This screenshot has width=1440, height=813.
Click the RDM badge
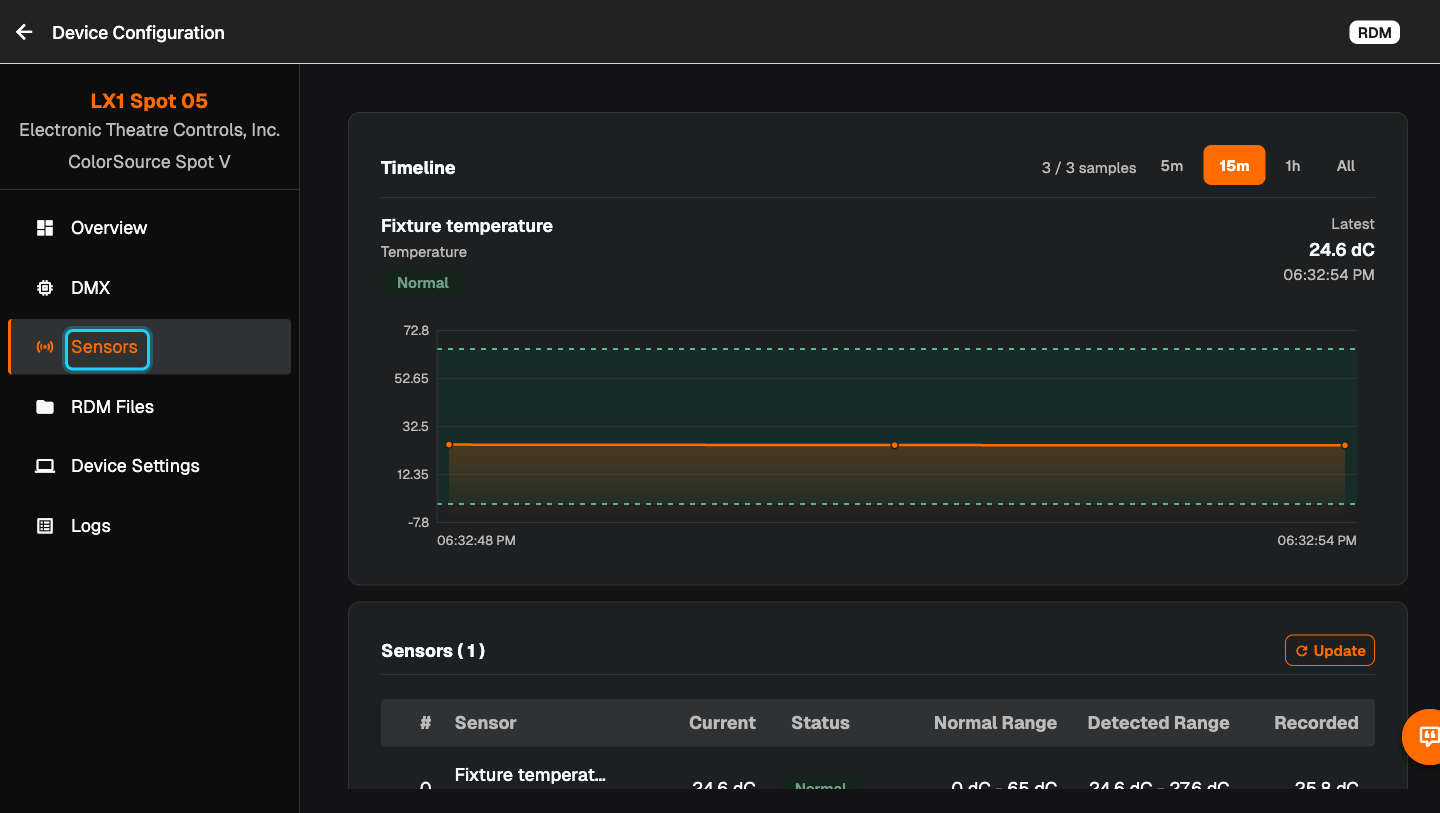1375,33
